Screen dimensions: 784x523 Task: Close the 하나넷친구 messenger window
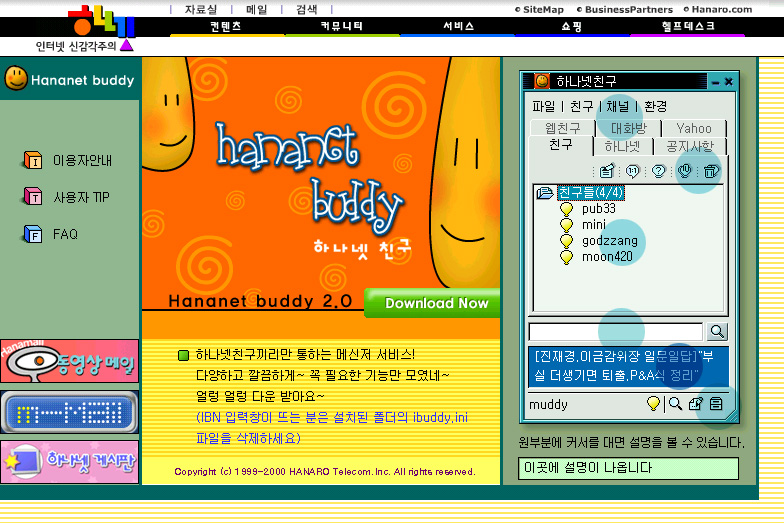point(729,82)
